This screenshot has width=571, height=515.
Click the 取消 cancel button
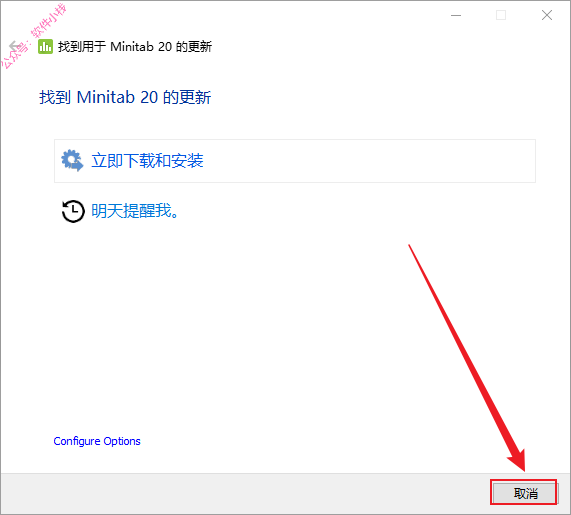pyautogui.click(x=524, y=493)
